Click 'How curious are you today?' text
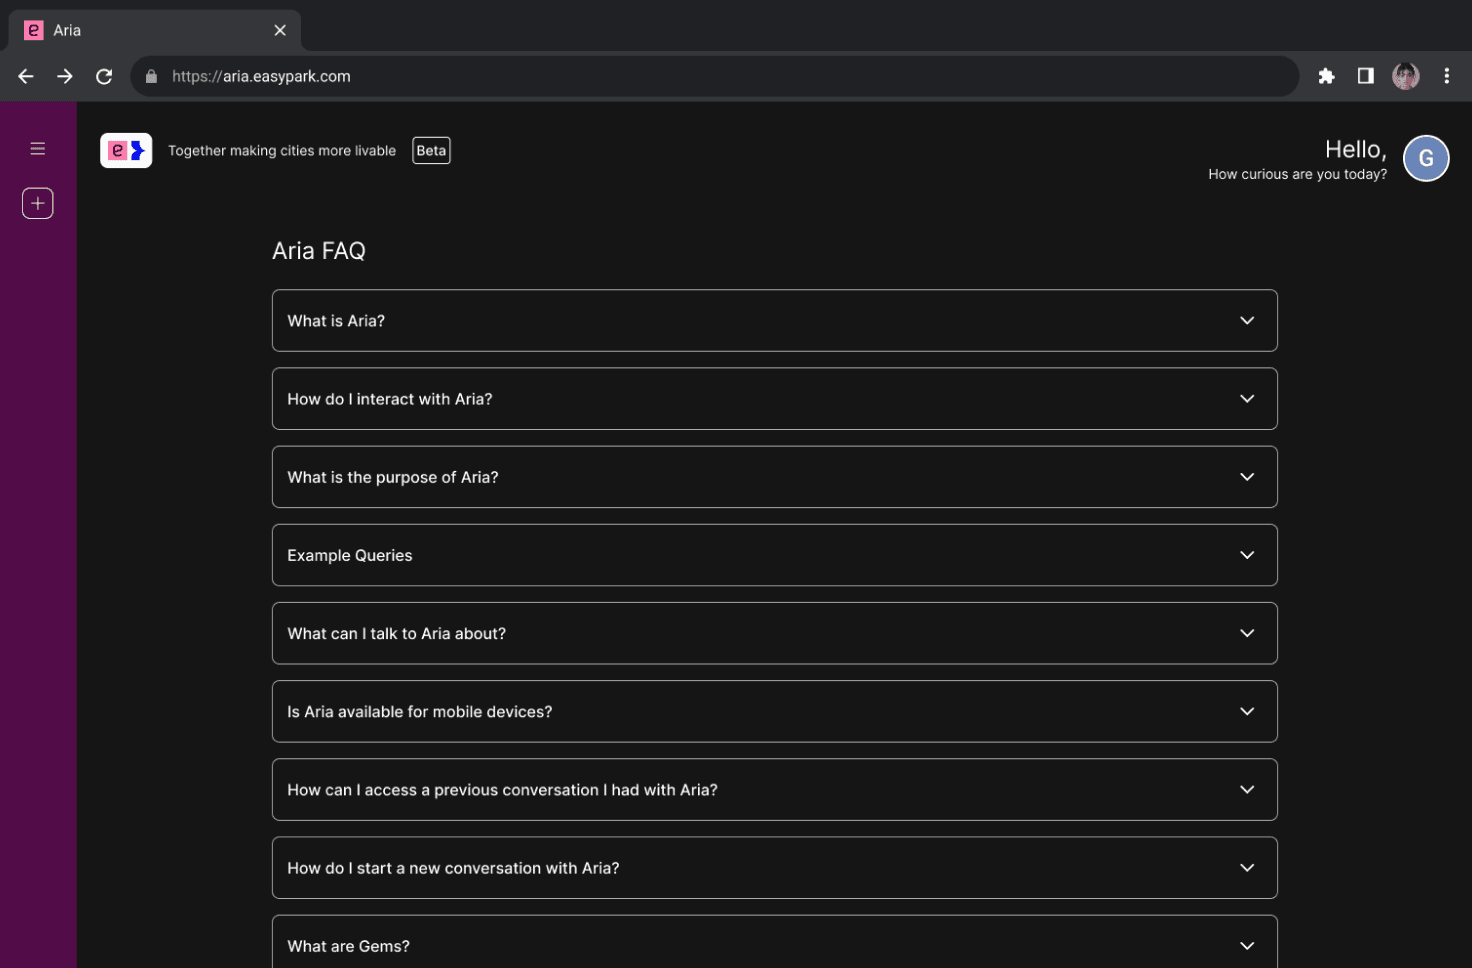Image resolution: width=1472 pixels, height=968 pixels. click(x=1297, y=174)
